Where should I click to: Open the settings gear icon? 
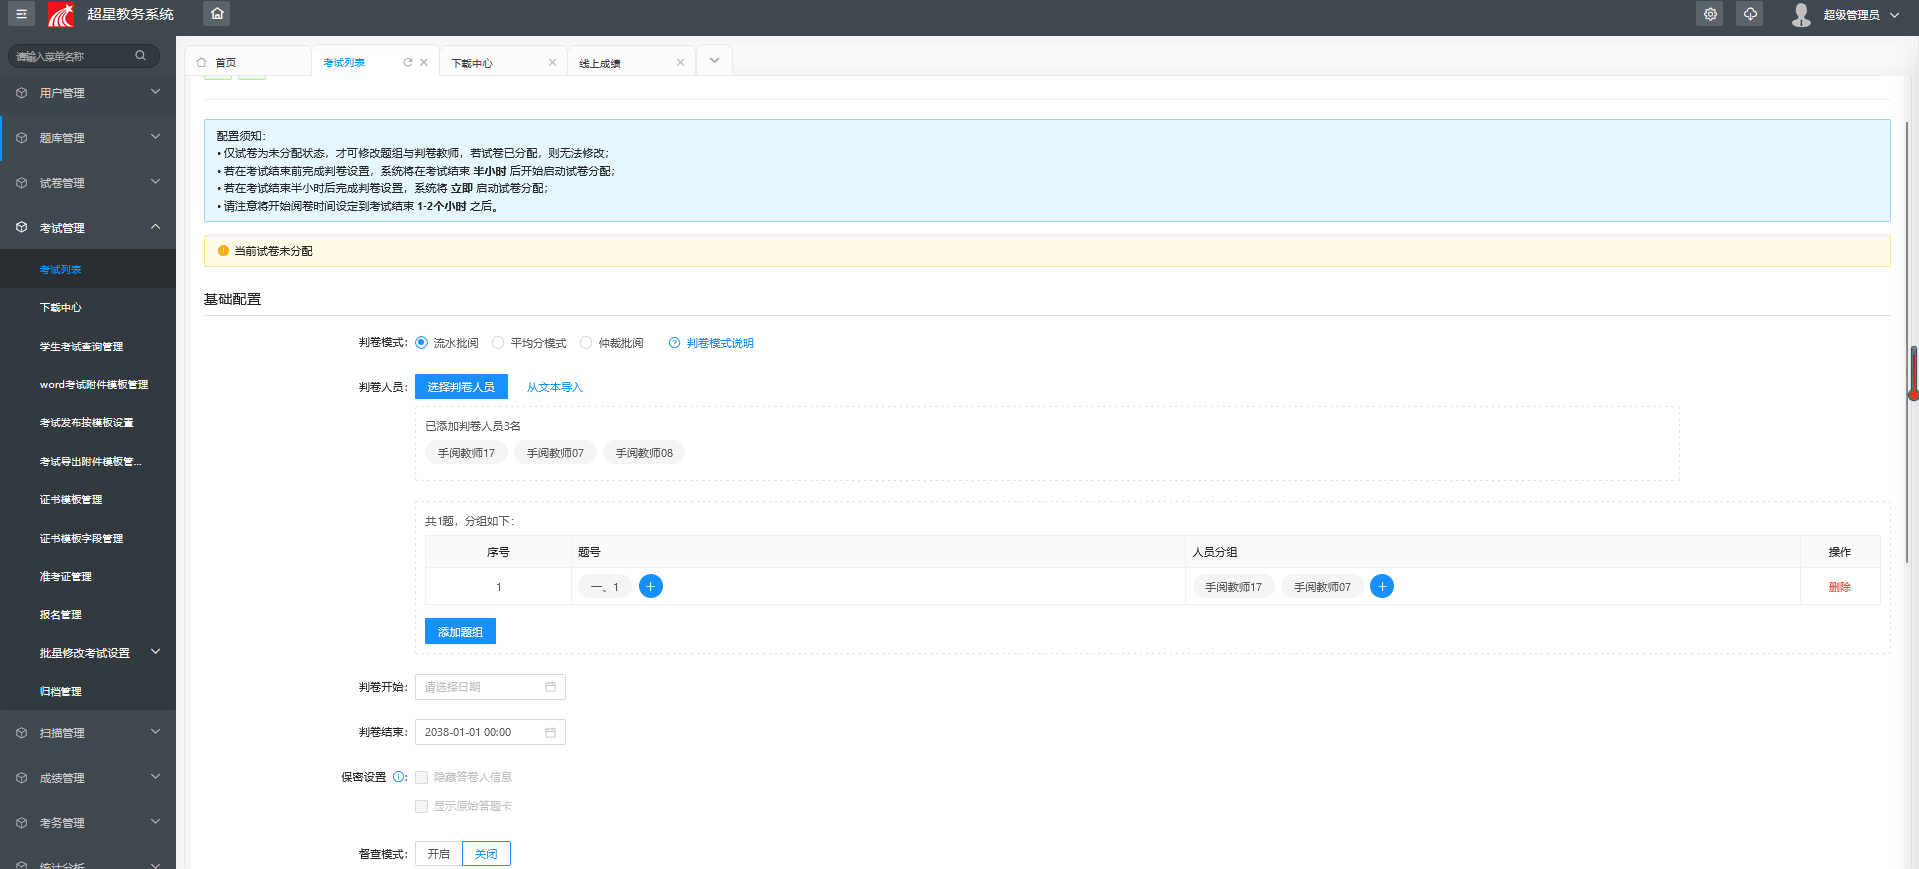1710,14
